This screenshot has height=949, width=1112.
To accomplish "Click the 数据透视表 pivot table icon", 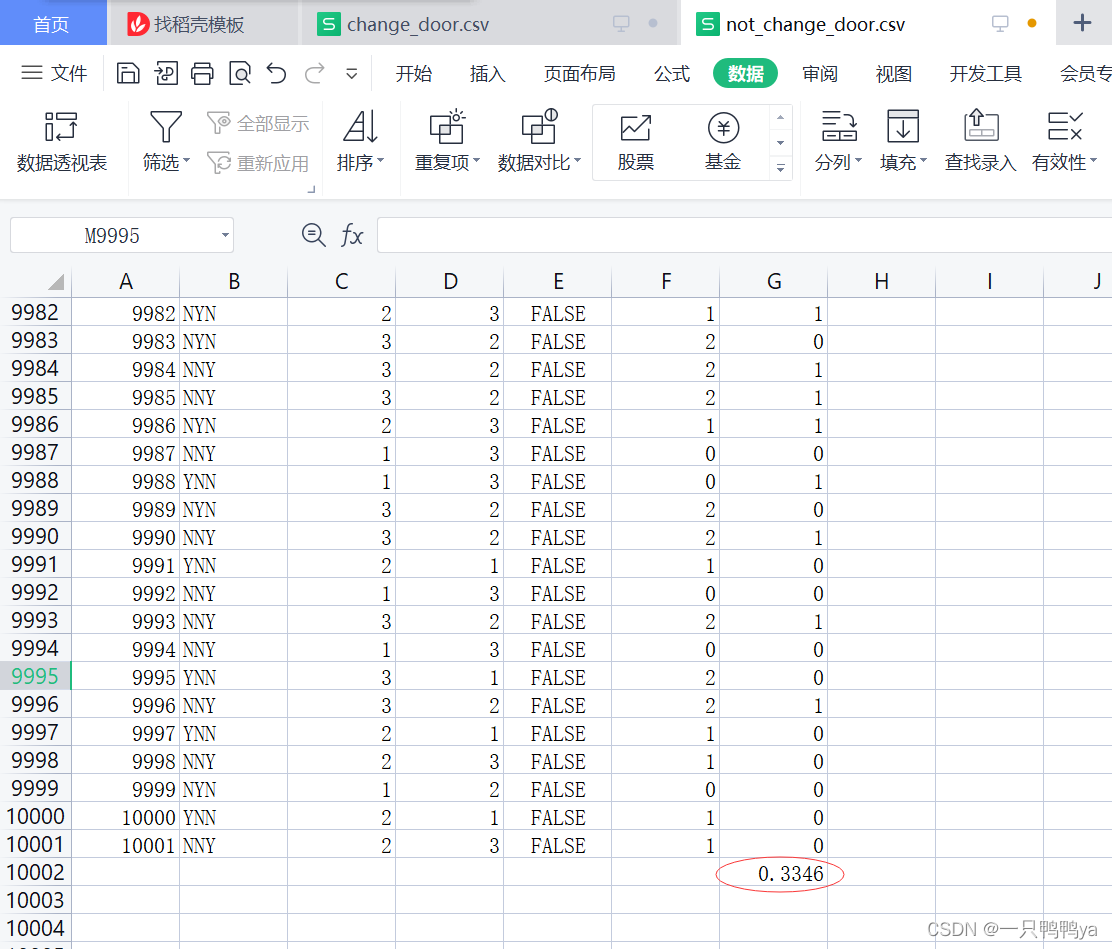I will [61, 127].
